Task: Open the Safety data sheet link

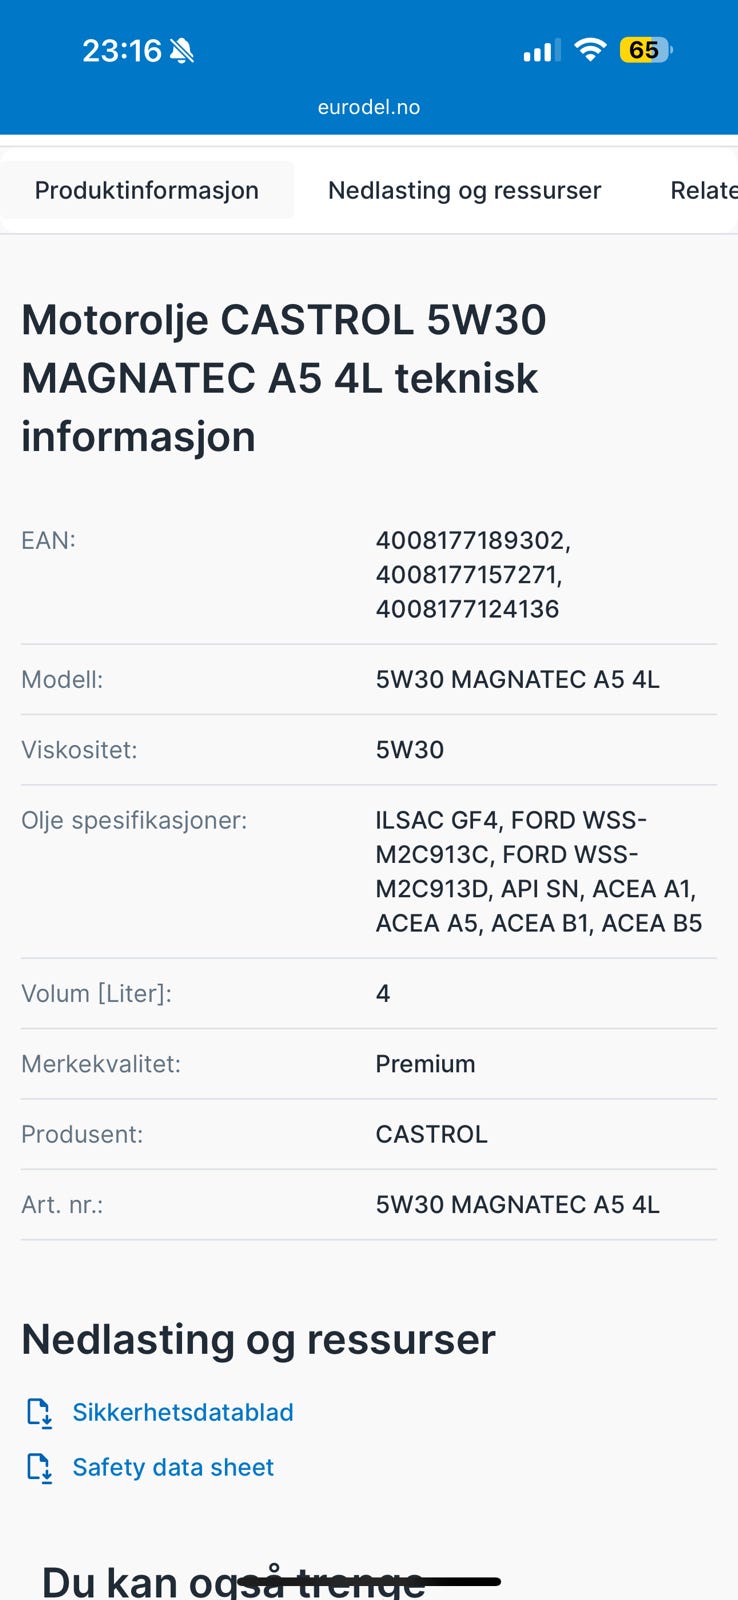Action: pos(173,1467)
